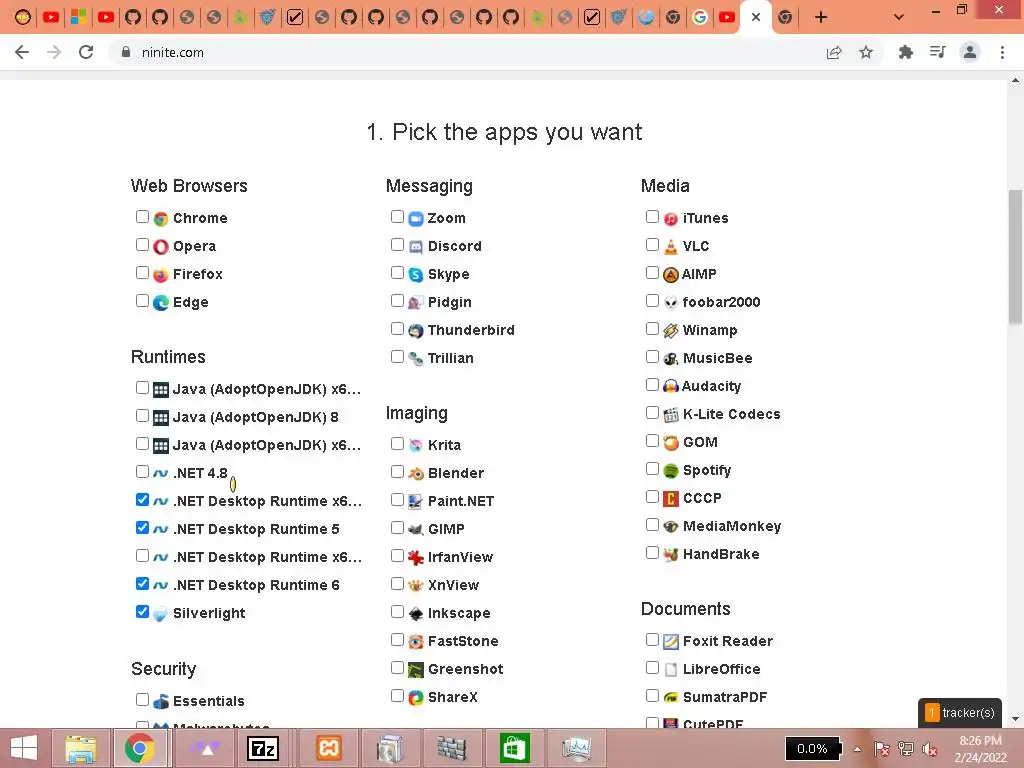Screen dimensions: 1024x768
Task: Open File Explorer from the taskbar
Action: (80, 748)
